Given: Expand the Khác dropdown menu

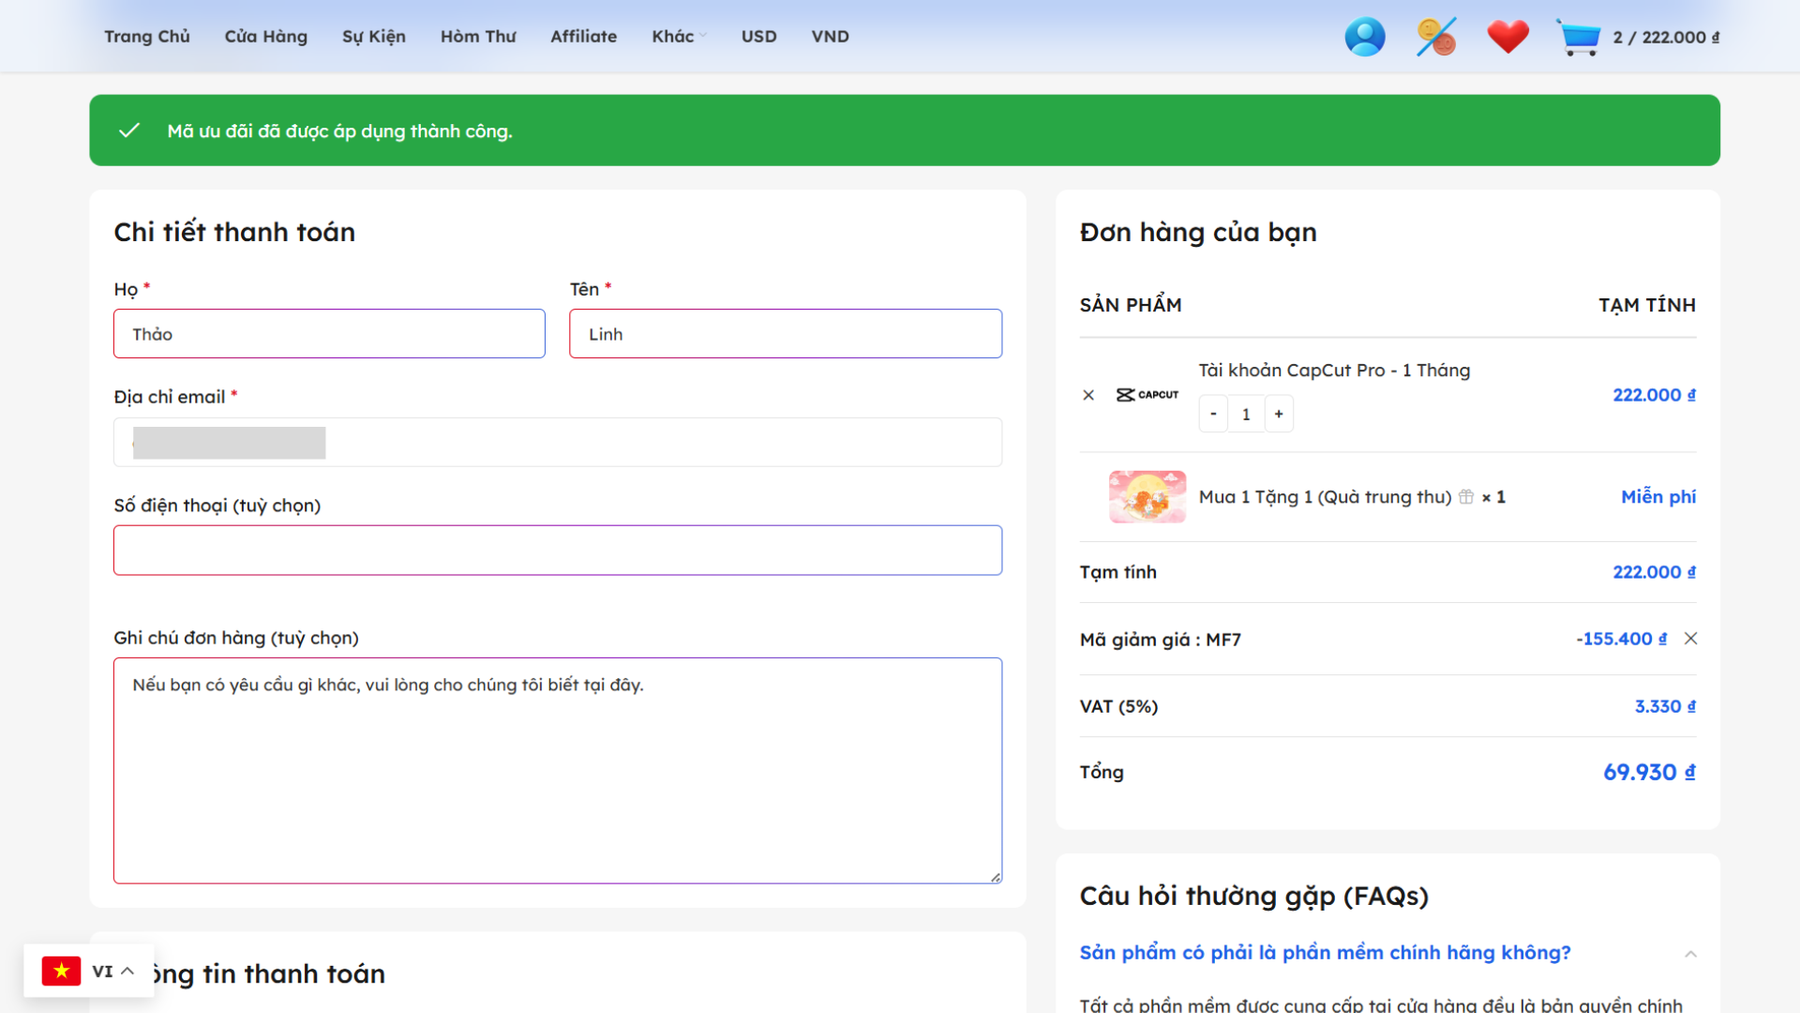Looking at the screenshot, I should [678, 37].
